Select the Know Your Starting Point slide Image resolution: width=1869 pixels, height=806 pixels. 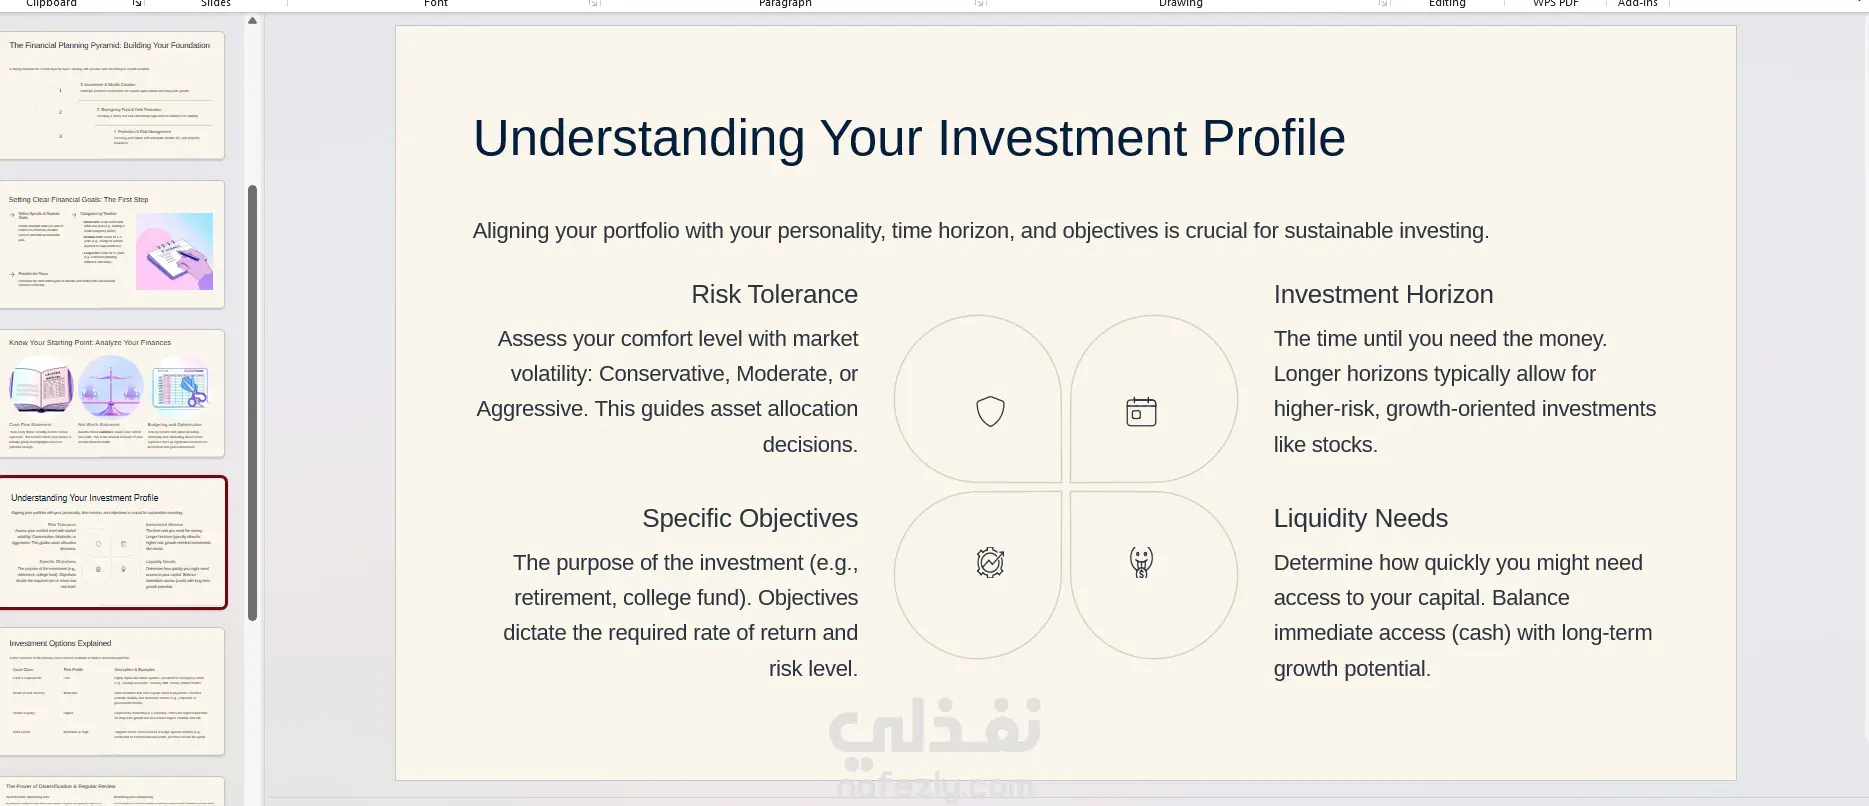112,394
